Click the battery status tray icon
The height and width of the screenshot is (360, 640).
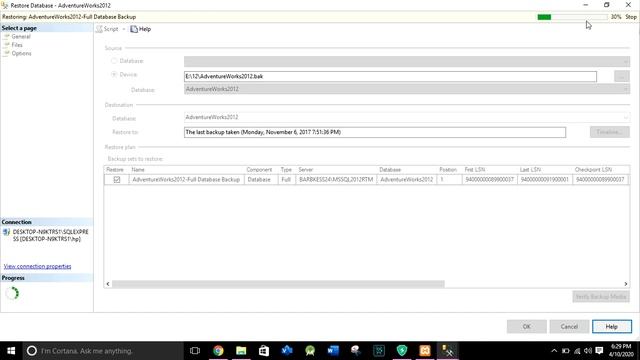pos(566,351)
